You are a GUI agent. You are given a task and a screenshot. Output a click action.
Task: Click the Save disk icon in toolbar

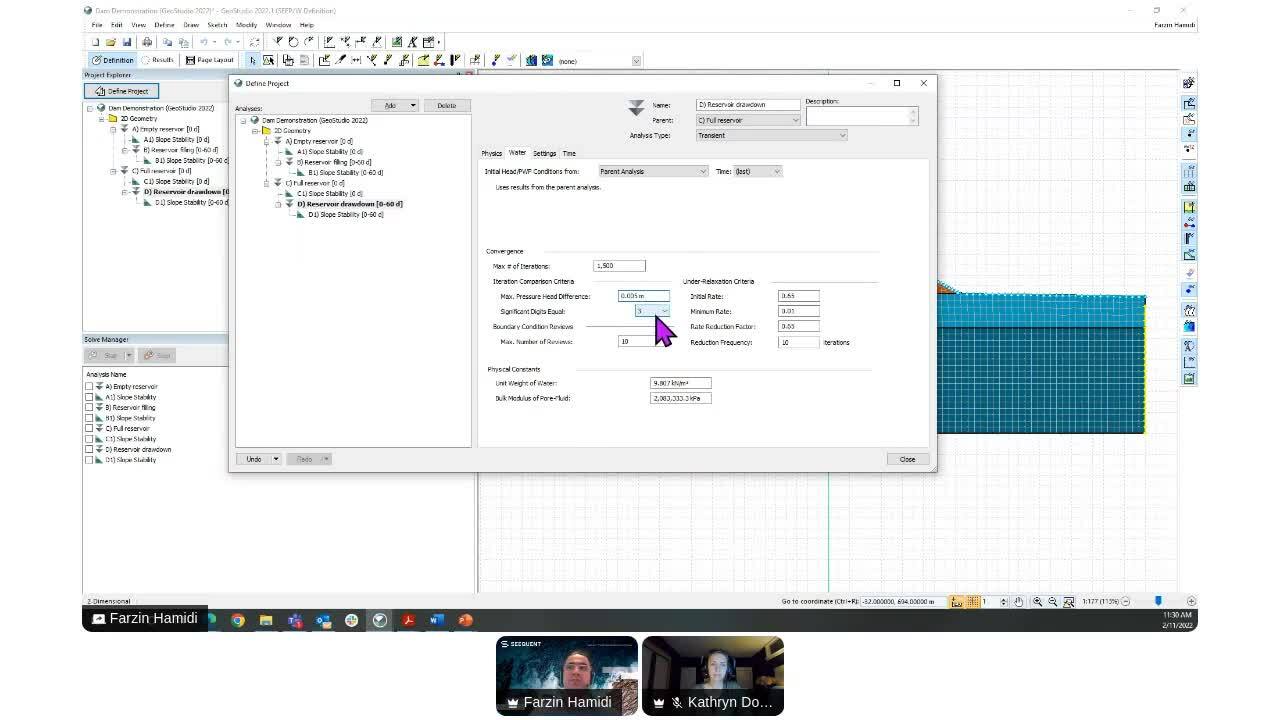tap(127, 42)
